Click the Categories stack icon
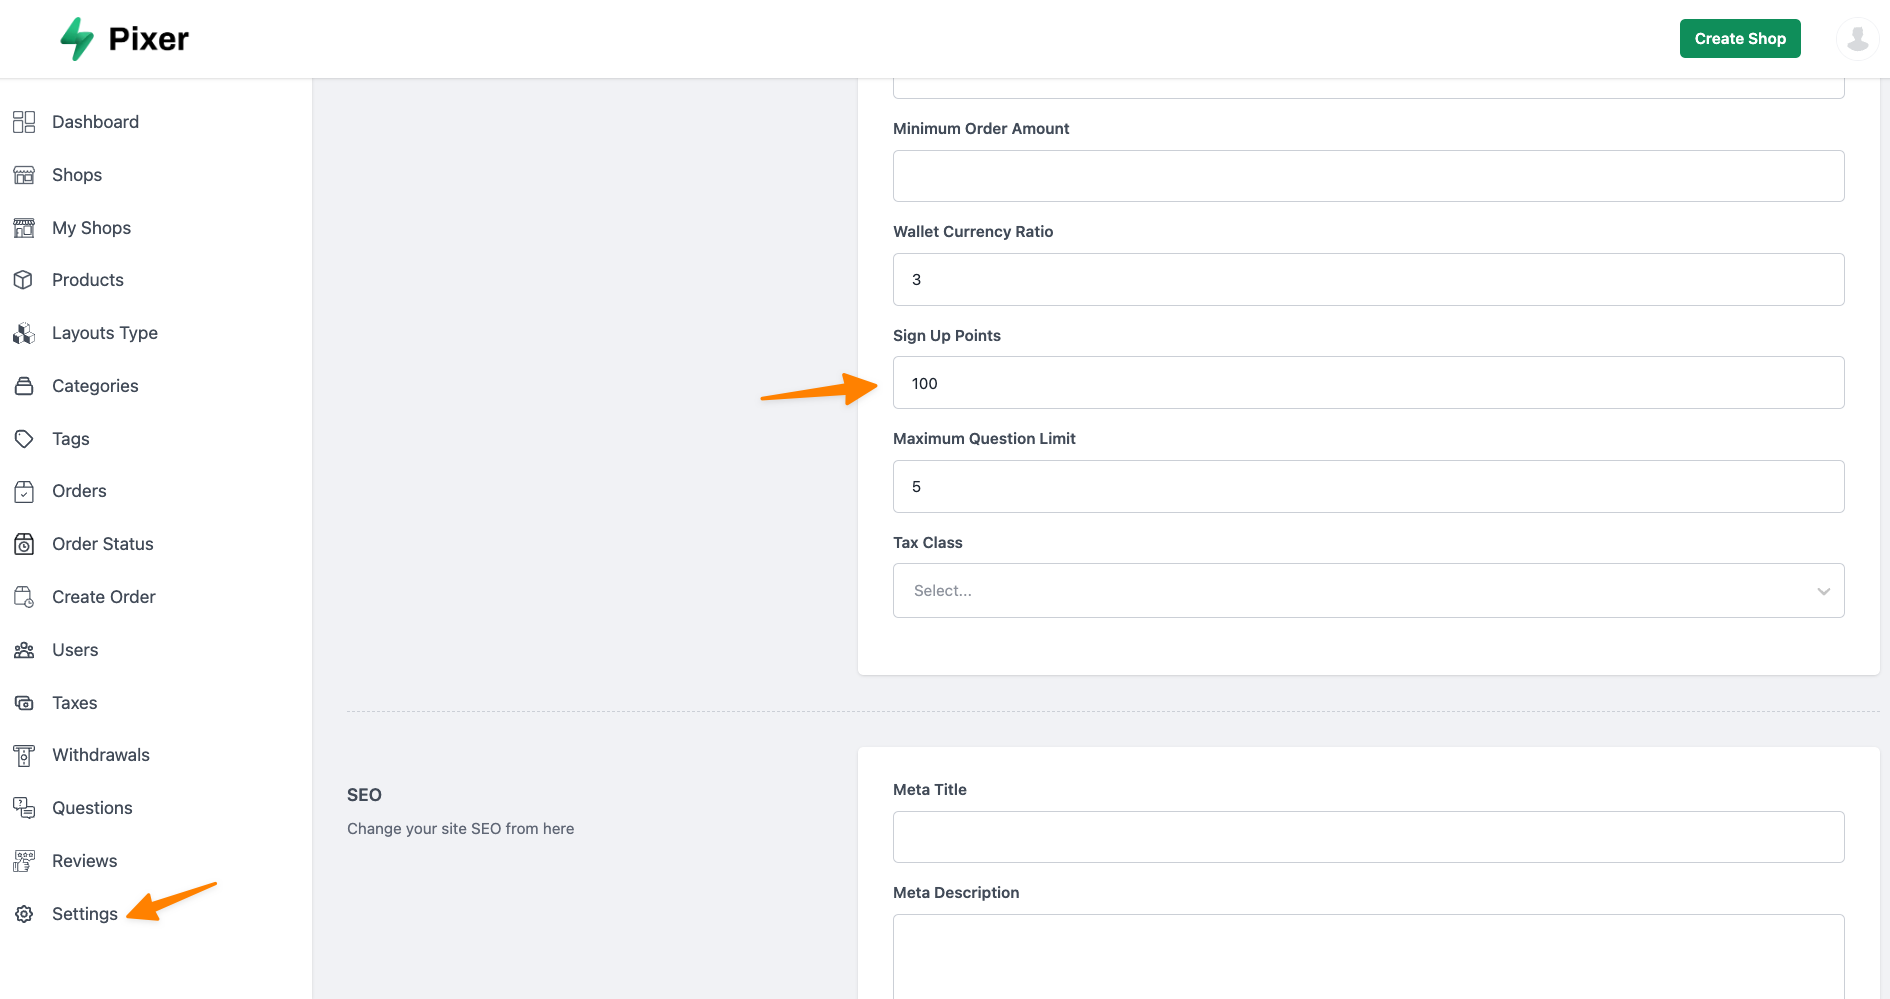The image size is (1890, 999). [24, 386]
